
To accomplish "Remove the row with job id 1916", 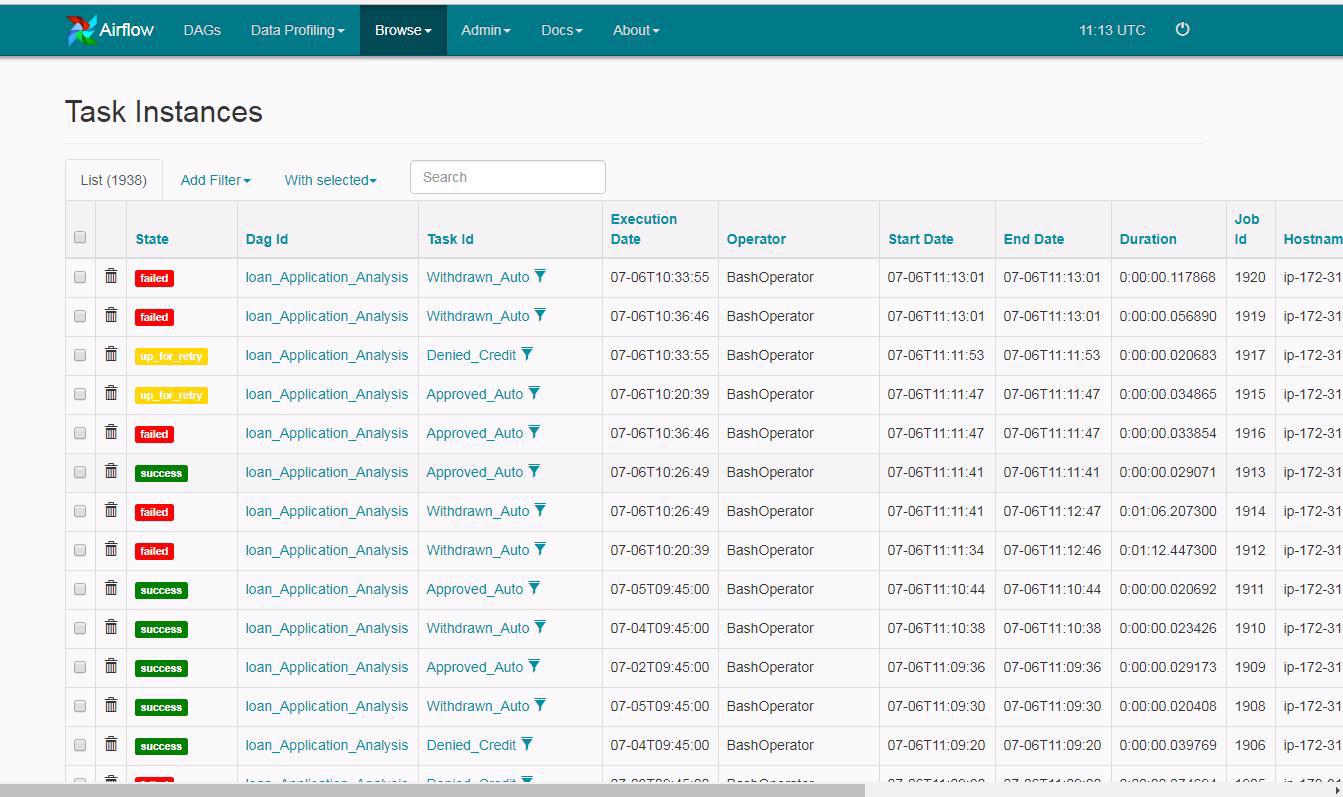I will click(x=111, y=432).
